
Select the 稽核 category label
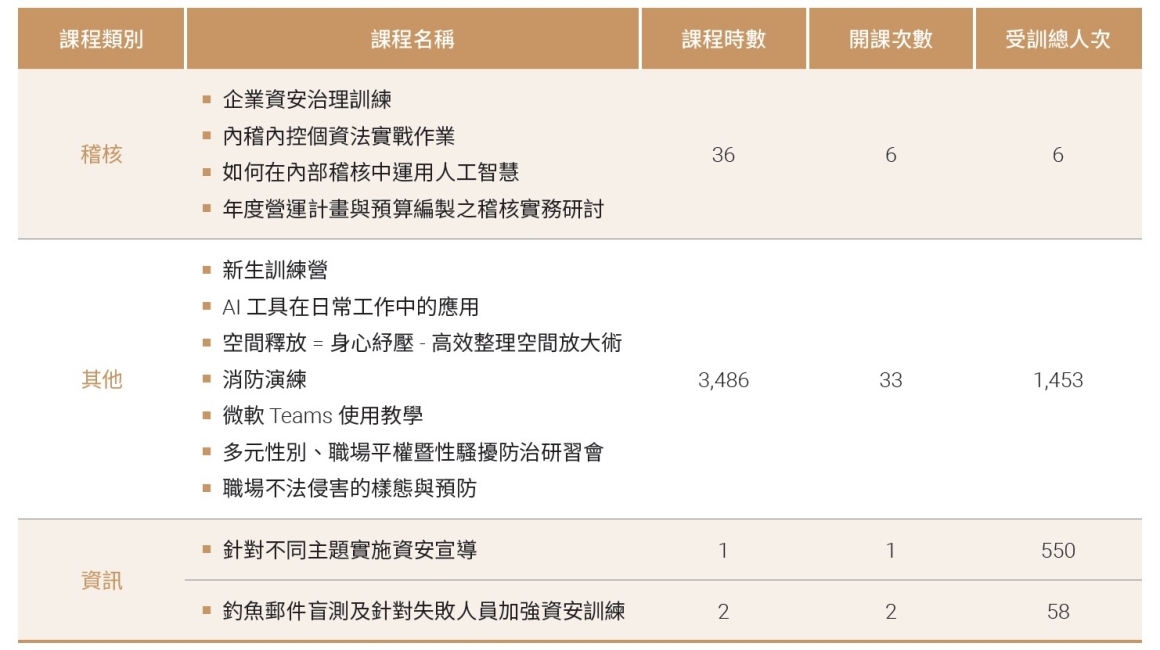(101, 155)
